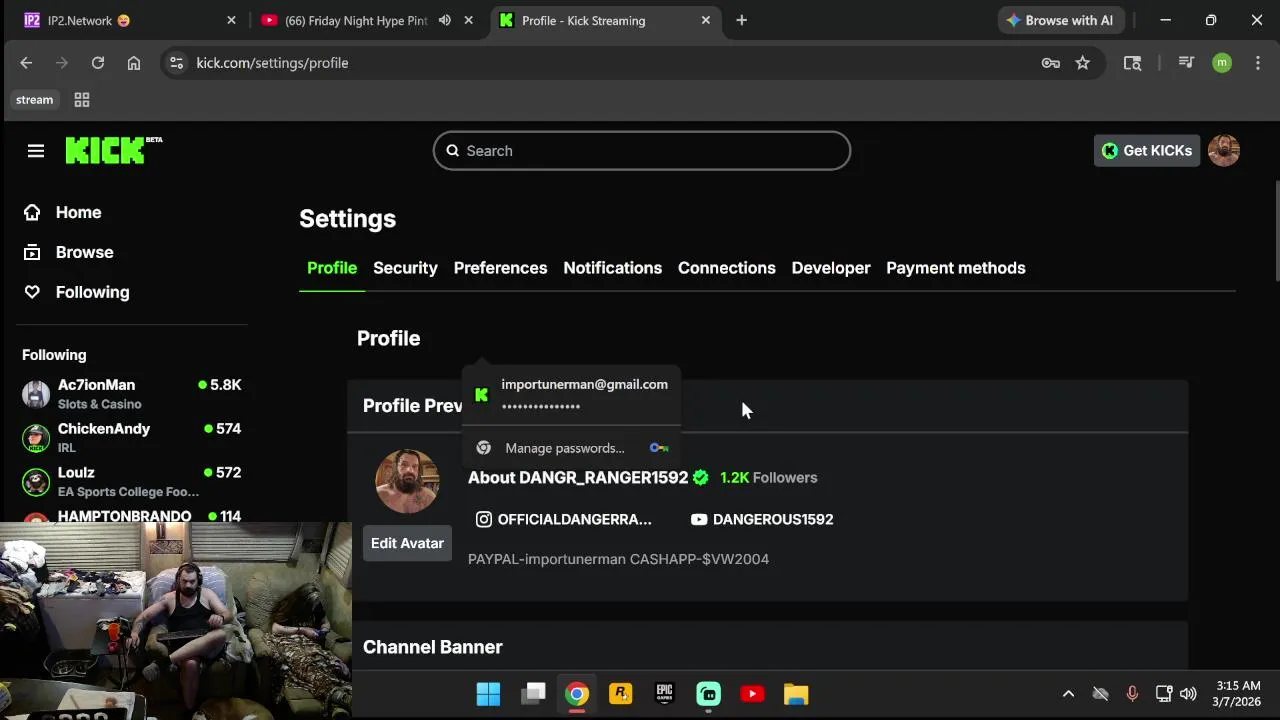Viewport: 1280px width, 720px height.
Task: Click Manage passwords in autofill popup
Action: [x=571, y=448]
